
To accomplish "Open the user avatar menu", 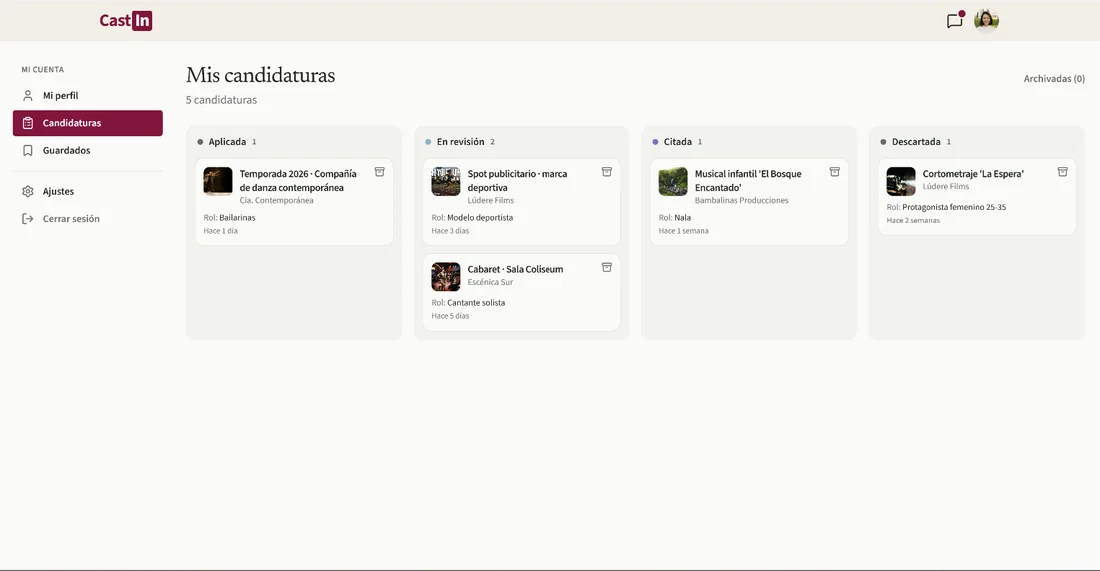I will click(x=986, y=20).
